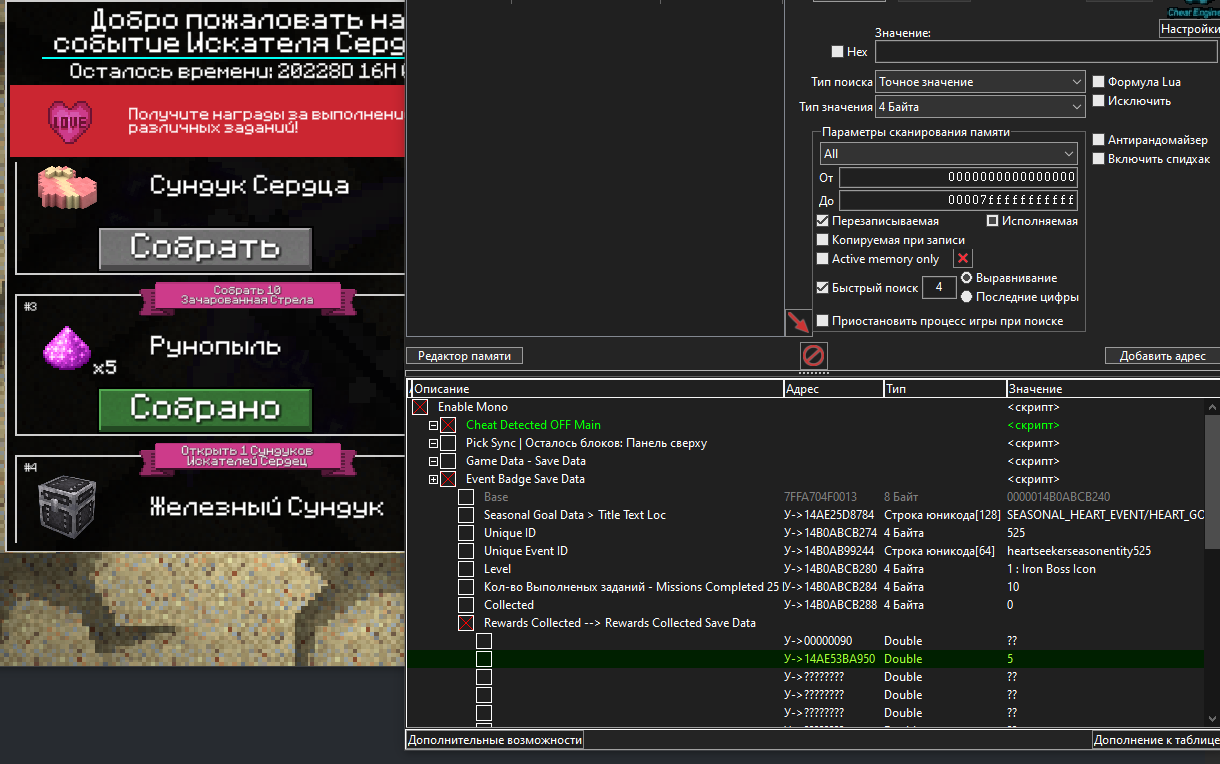Click the Железный Сундук iron chest icon

tap(68, 506)
